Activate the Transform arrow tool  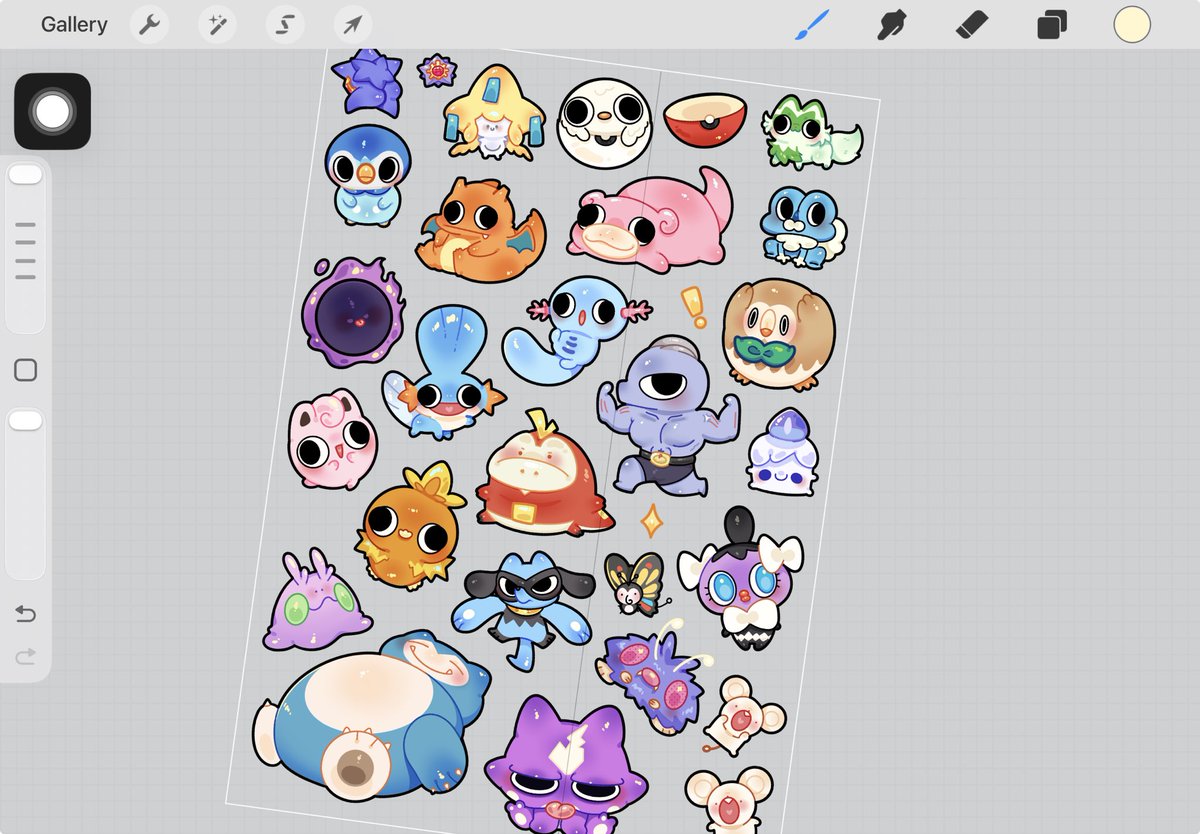point(353,24)
